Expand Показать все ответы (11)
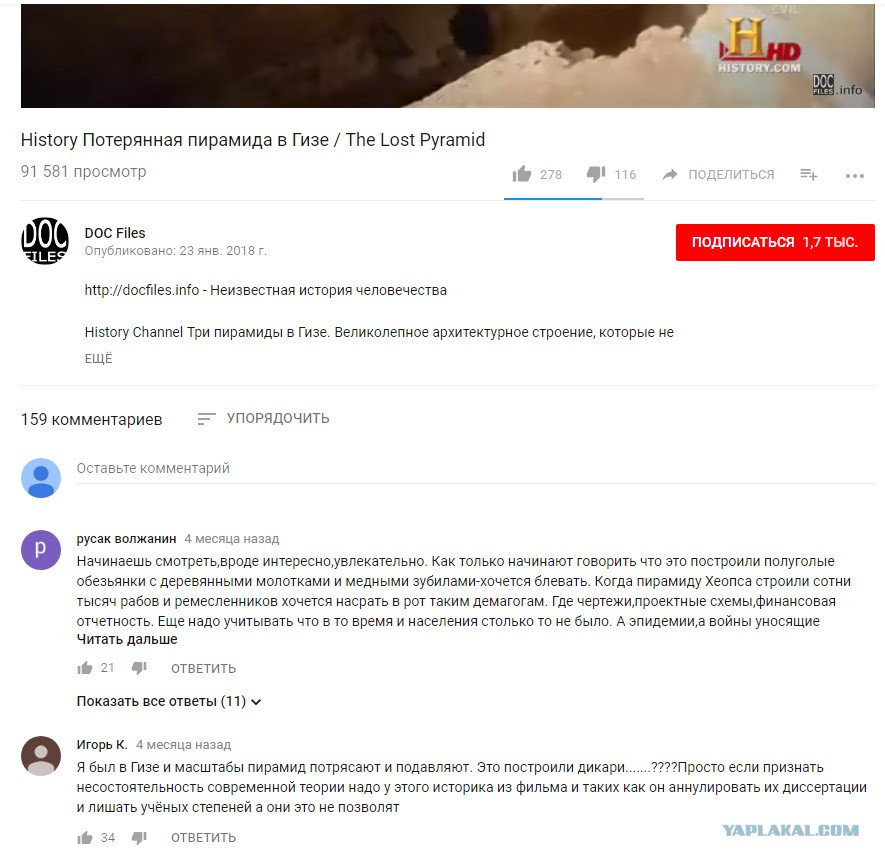This screenshot has height=860, width=885. [x=169, y=701]
